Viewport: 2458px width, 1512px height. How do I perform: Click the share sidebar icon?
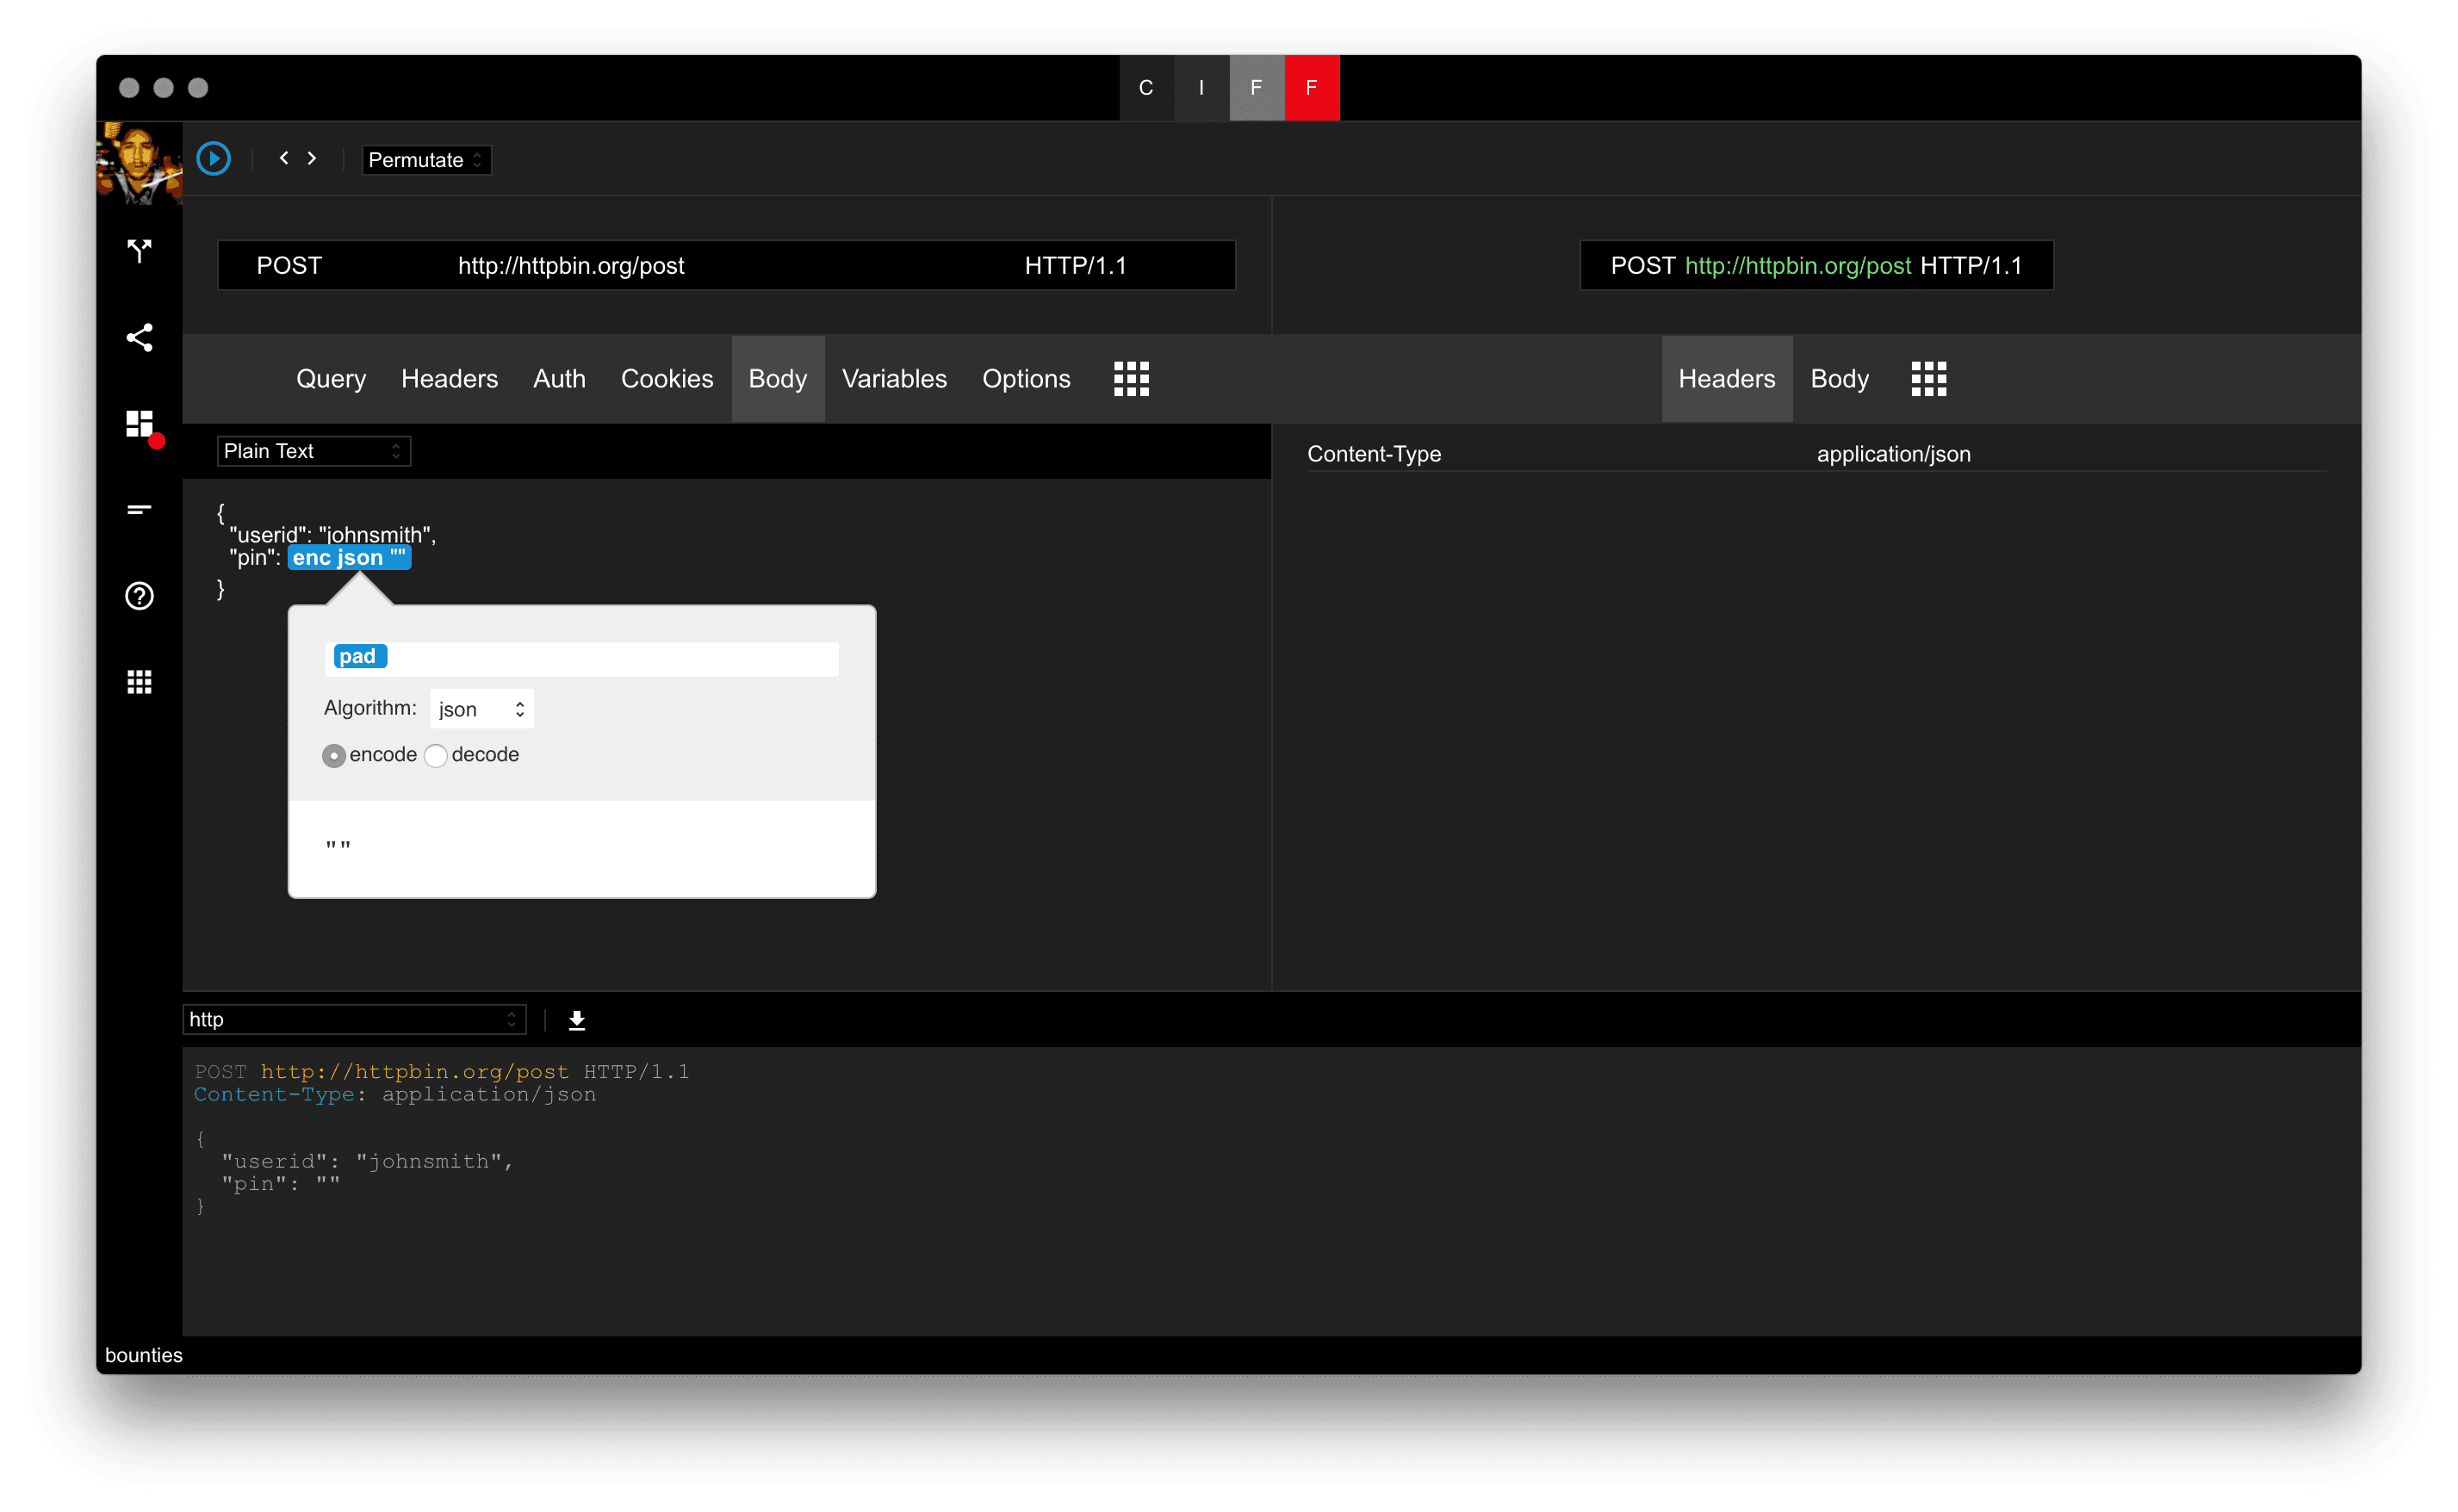139,337
